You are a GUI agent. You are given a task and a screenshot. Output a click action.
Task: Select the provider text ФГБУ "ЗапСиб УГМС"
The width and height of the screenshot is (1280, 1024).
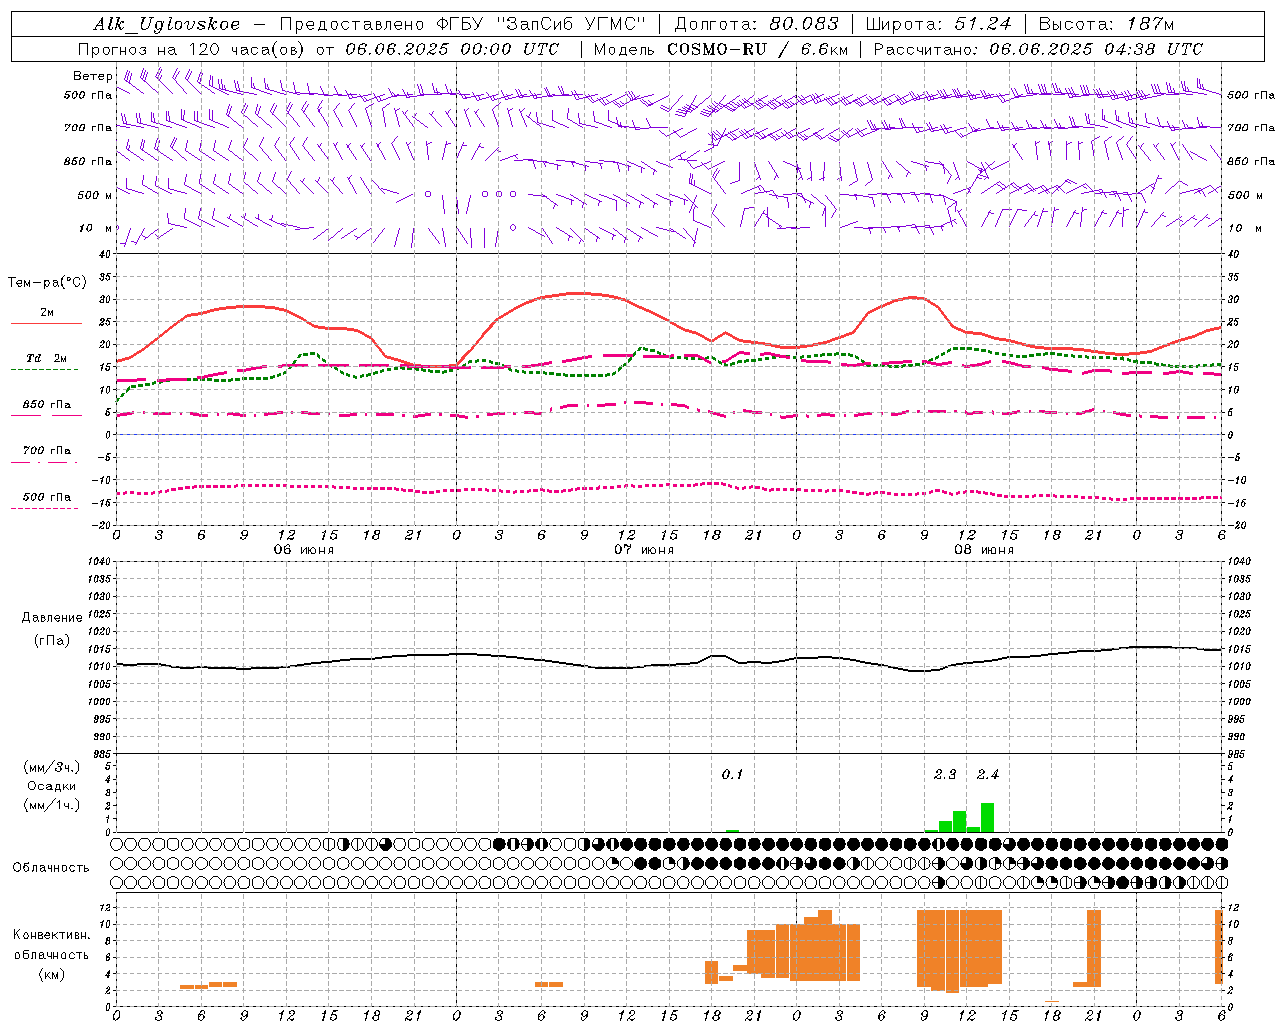coord(542,24)
